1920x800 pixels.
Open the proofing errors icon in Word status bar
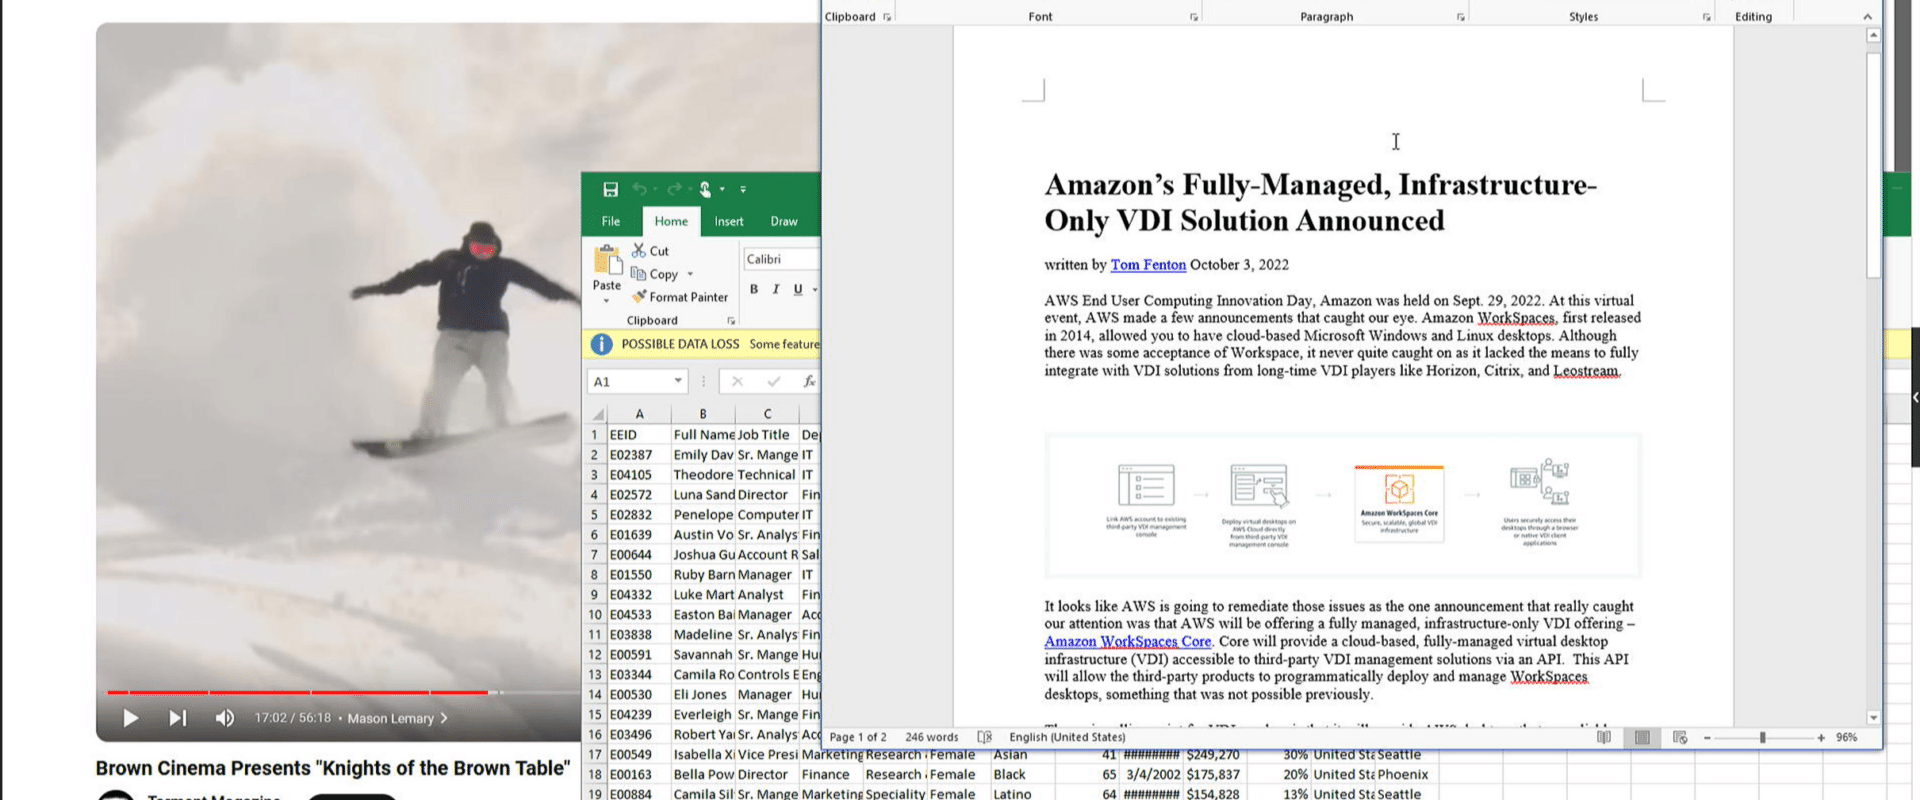[984, 737]
